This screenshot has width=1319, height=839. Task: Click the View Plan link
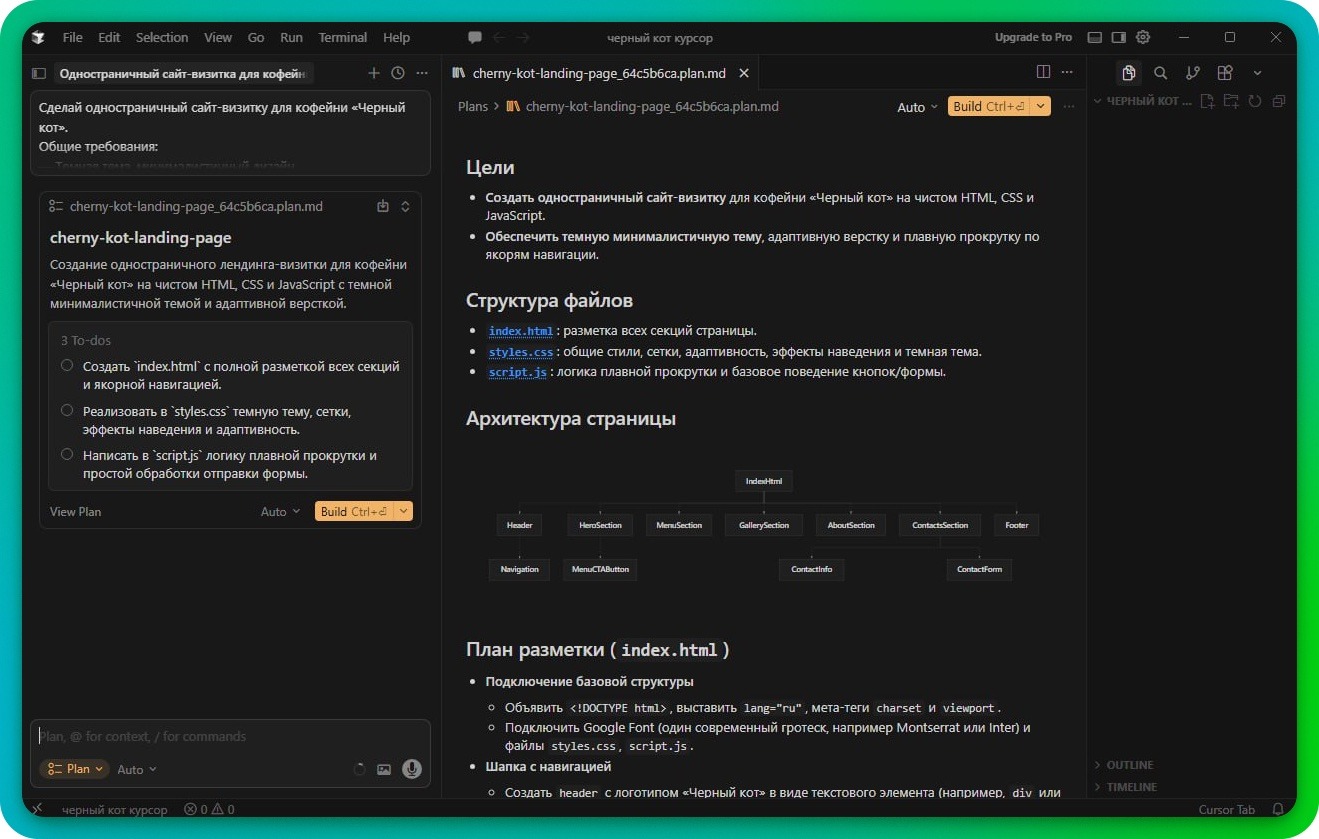[x=76, y=511]
